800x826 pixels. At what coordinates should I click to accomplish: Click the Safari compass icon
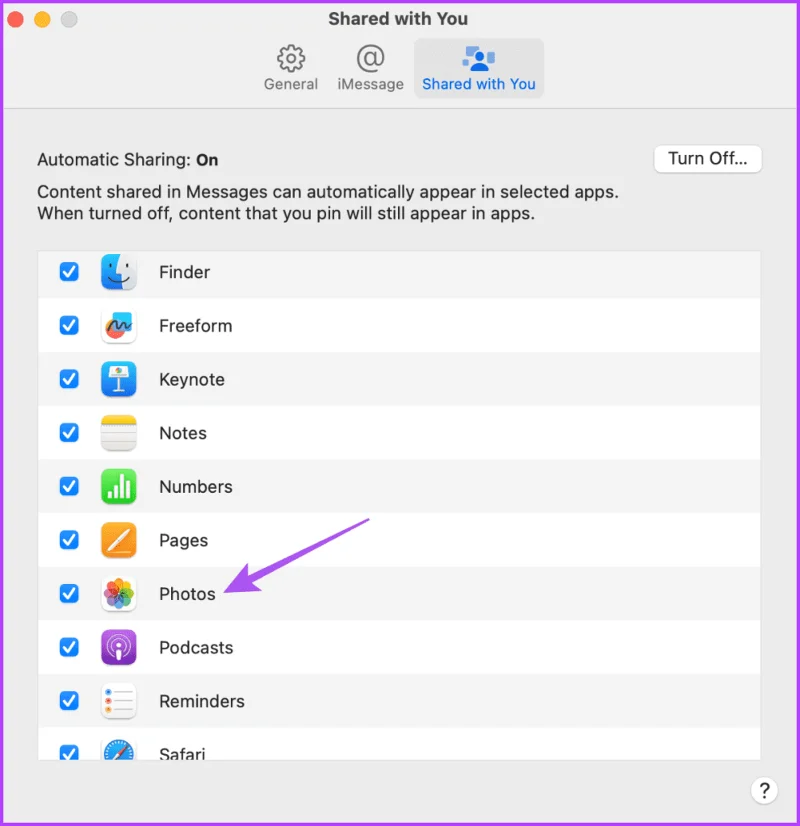[118, 749]
